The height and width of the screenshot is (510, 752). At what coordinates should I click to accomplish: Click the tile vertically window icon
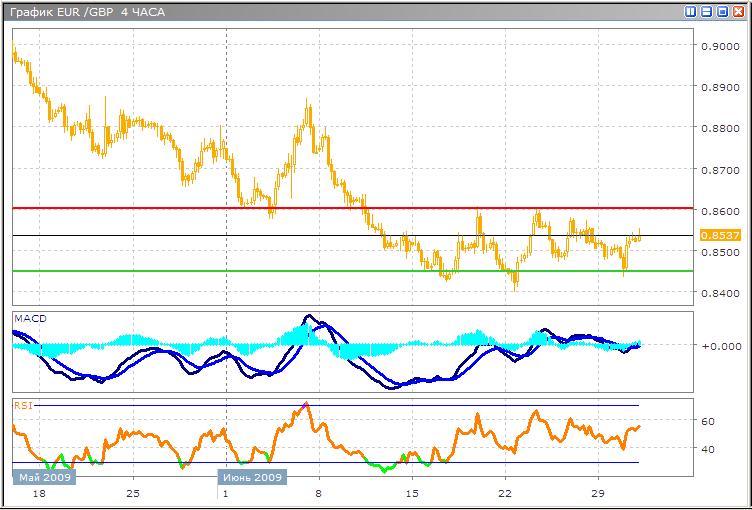point(690,11)
